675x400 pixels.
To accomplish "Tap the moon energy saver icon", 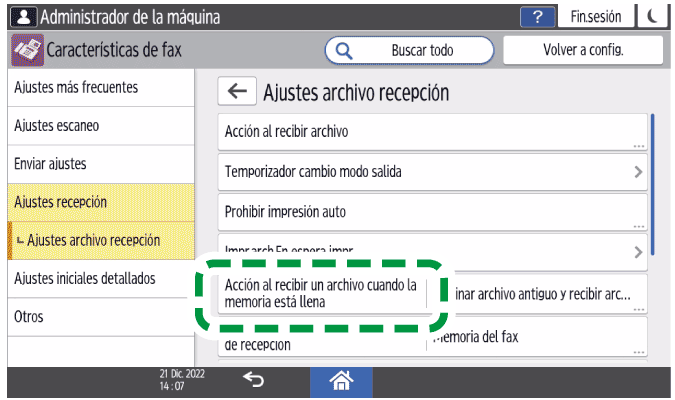I will (x=652, y=17).
